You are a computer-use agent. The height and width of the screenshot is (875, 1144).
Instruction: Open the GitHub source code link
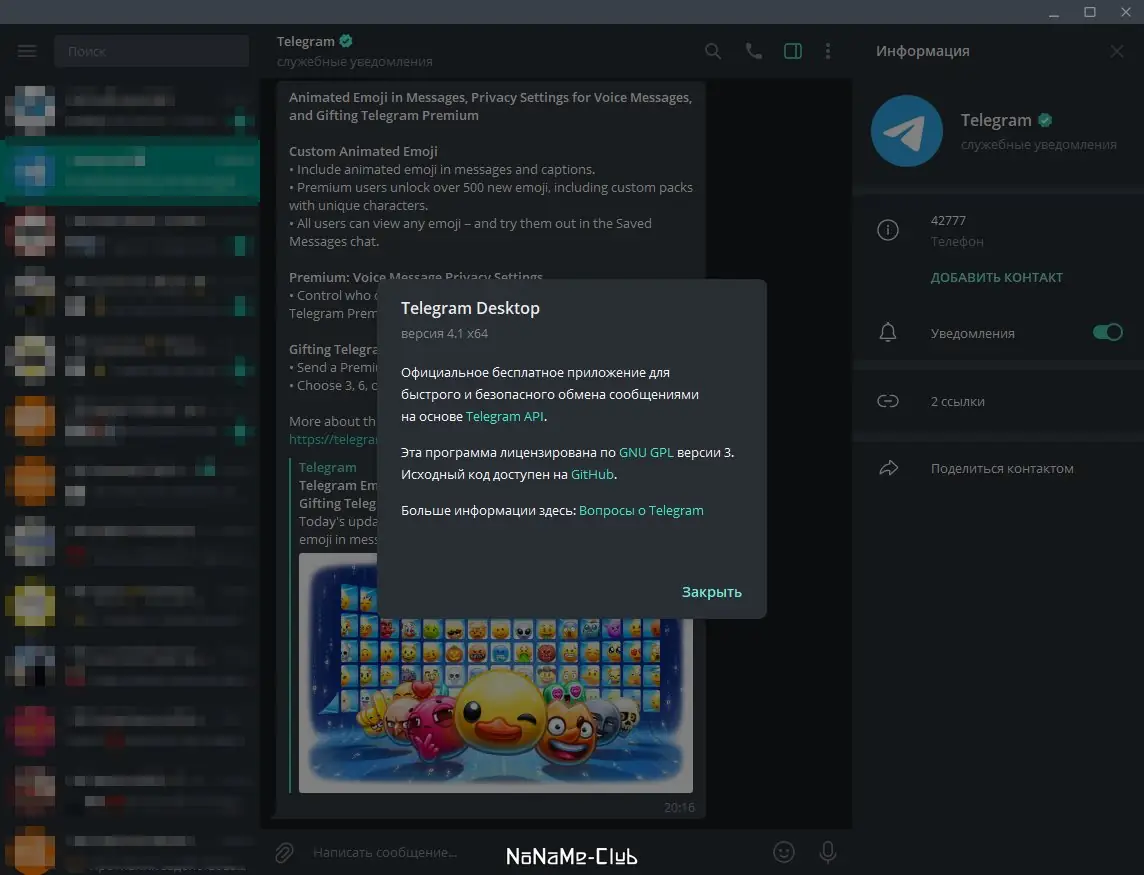coord(592,474)
